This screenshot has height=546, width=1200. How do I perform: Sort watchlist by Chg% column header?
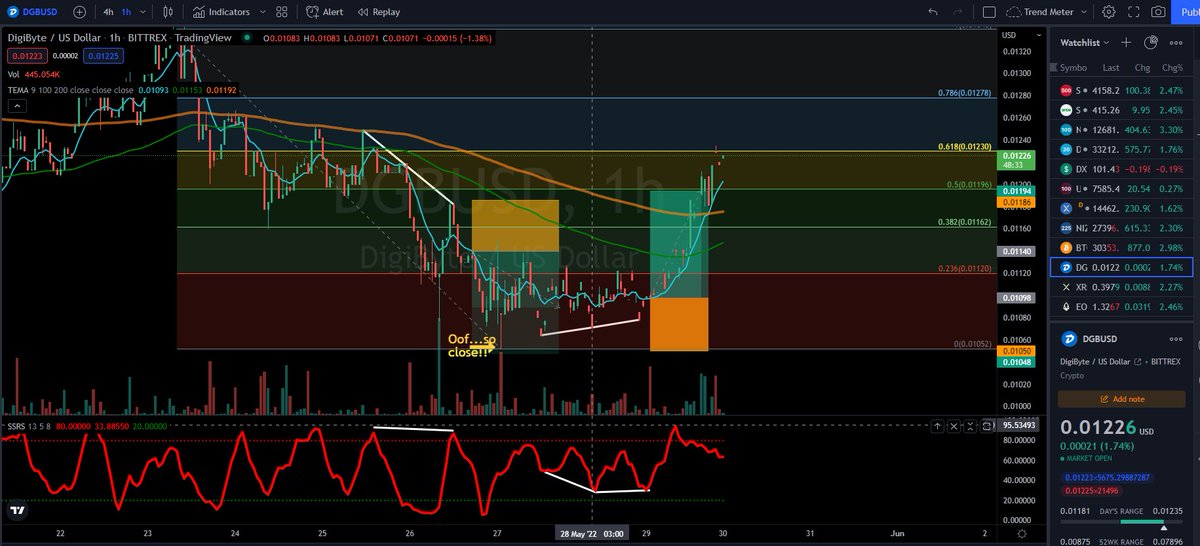[1172, 68]
